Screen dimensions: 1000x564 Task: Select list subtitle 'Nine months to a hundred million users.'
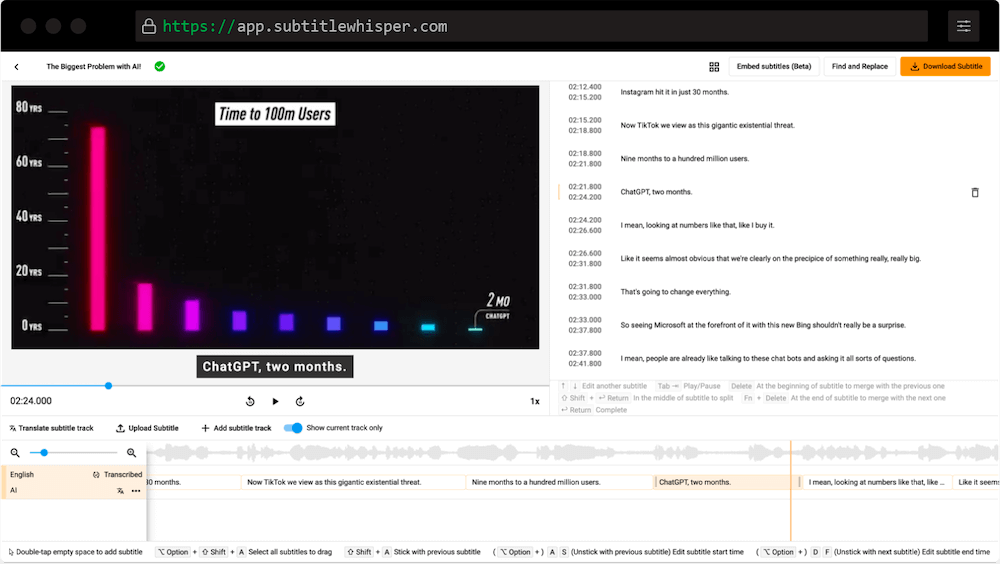tap(684, 158)
